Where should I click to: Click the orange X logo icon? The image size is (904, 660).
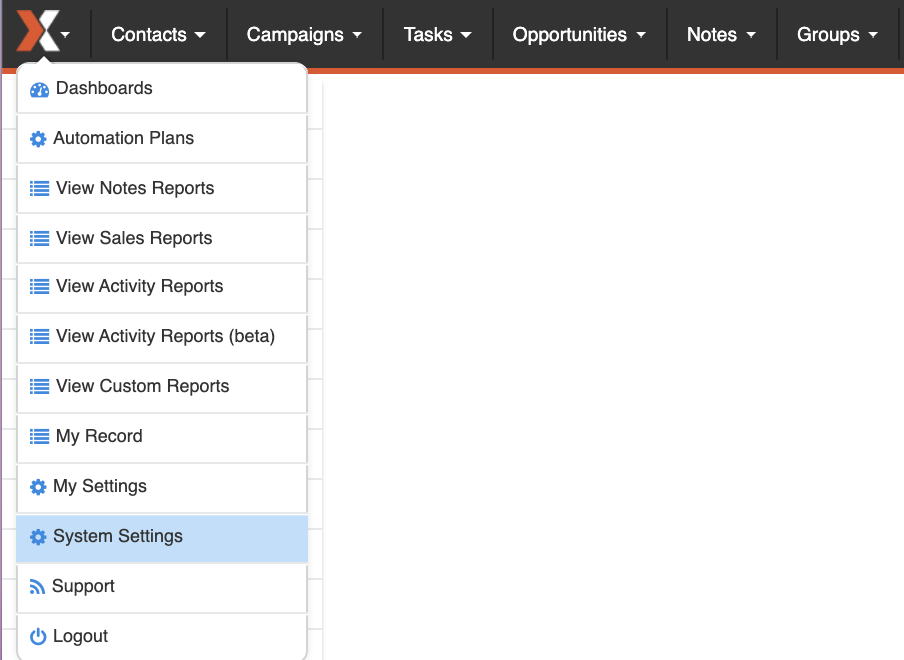37,31
